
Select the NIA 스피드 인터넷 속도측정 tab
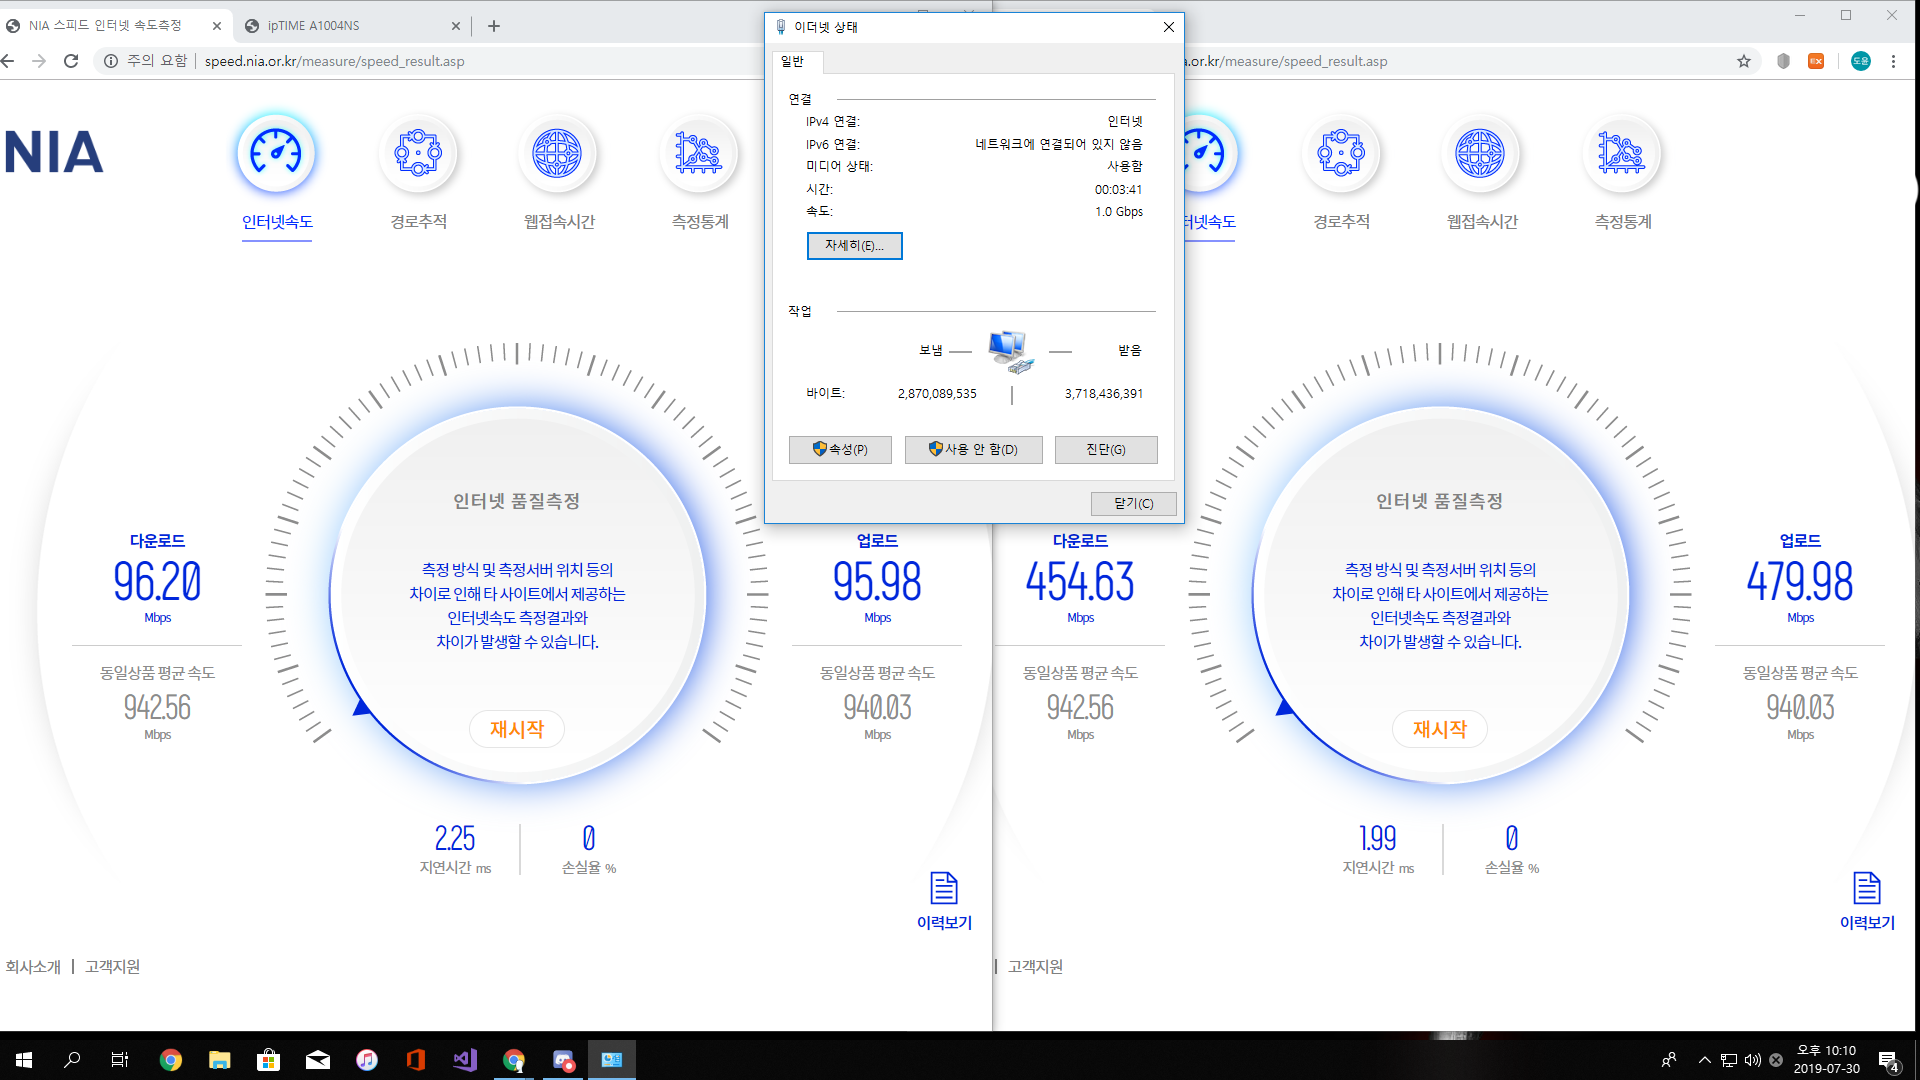tap(114, 26)
